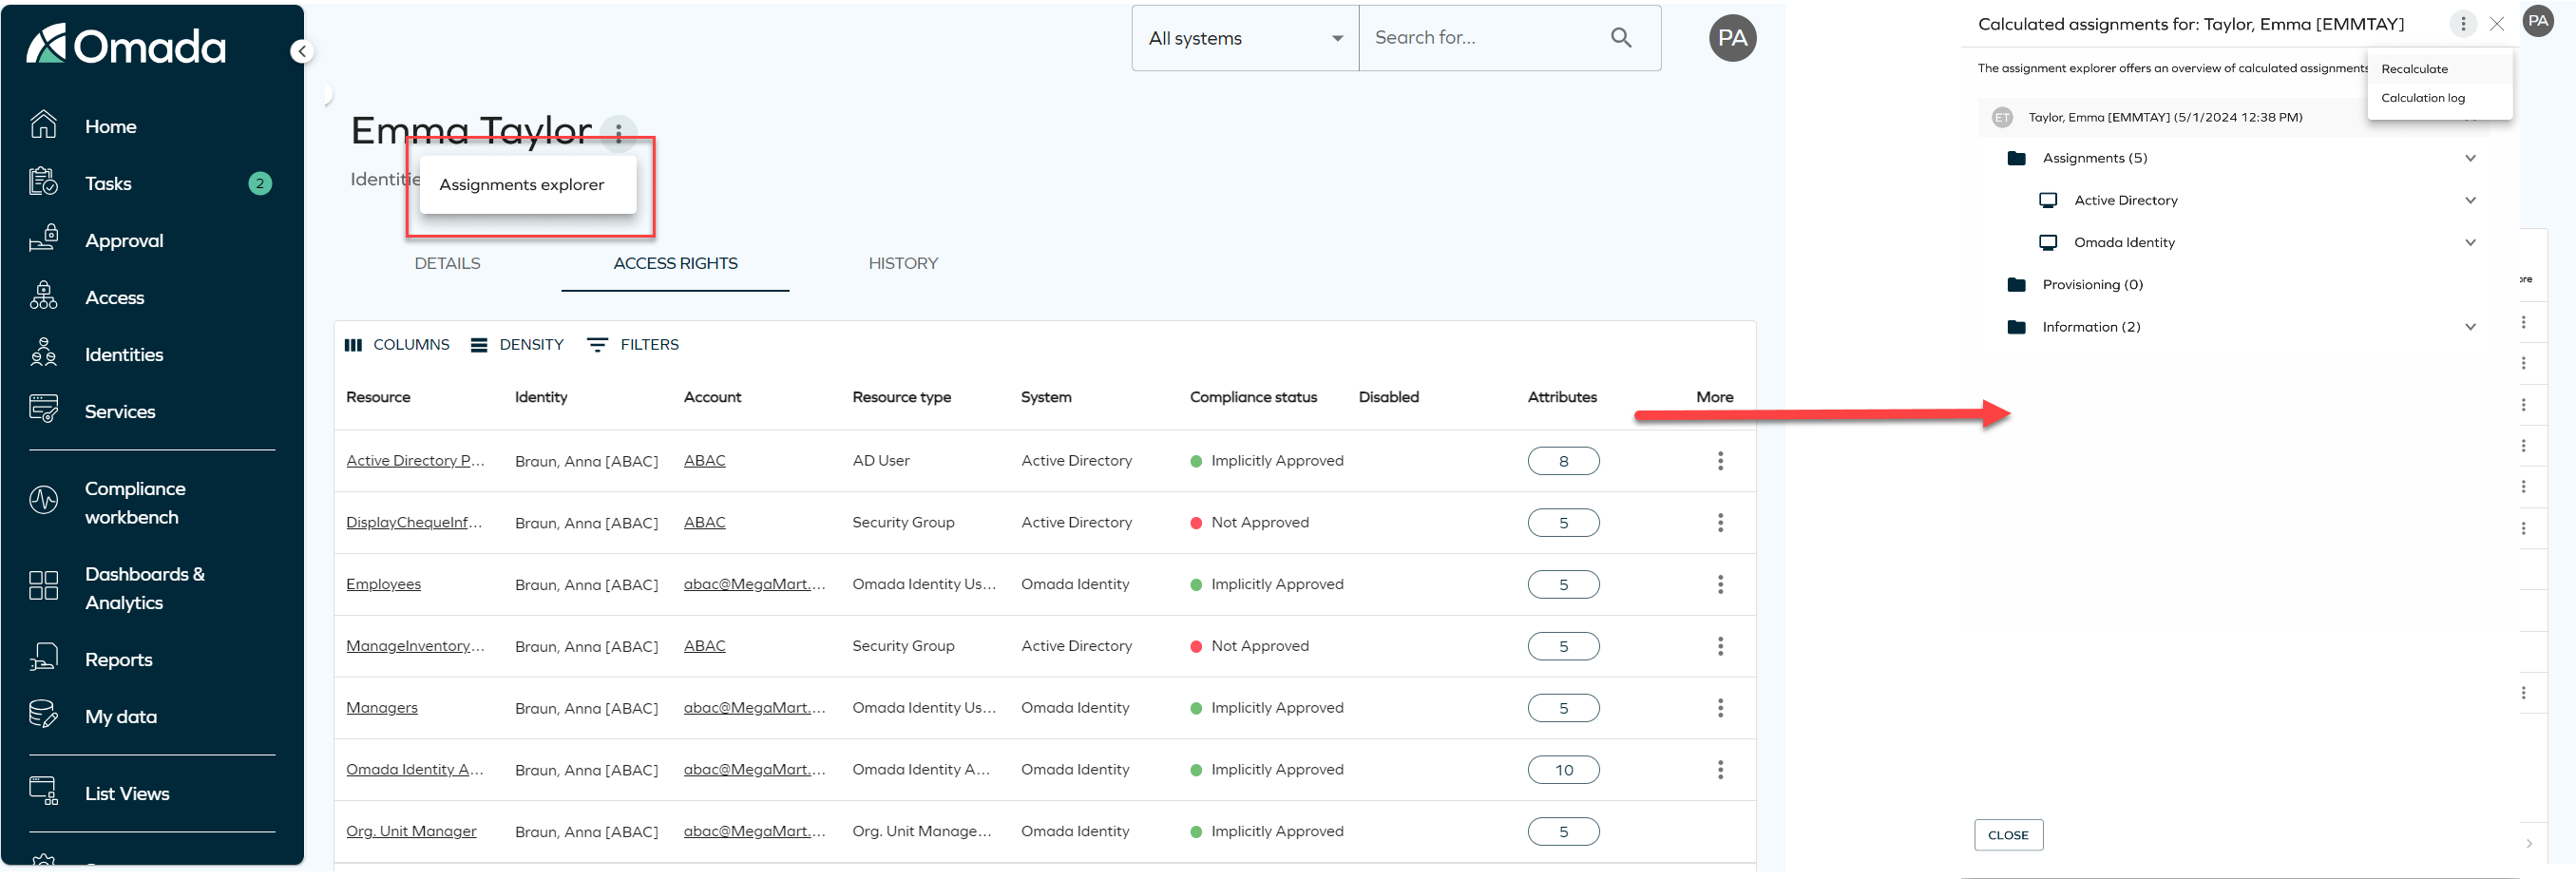Choose Assignments explorer from the popup menu
The width and height of the screenshot is (2576, 879).
click(528, 184)
